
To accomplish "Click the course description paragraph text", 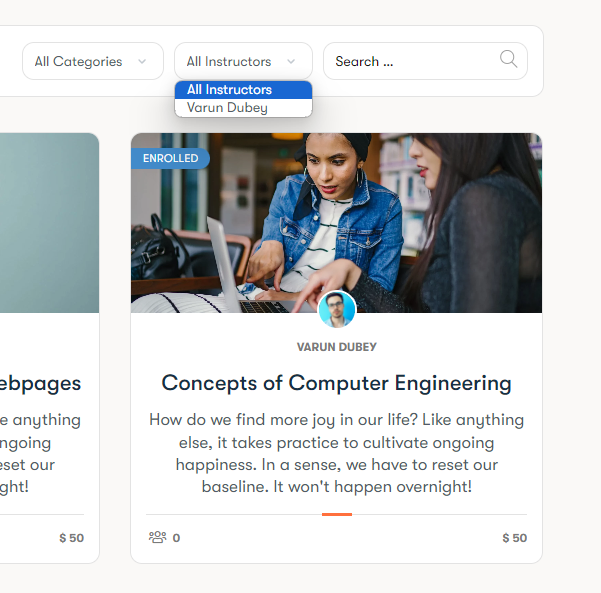I will click(336, 453).
